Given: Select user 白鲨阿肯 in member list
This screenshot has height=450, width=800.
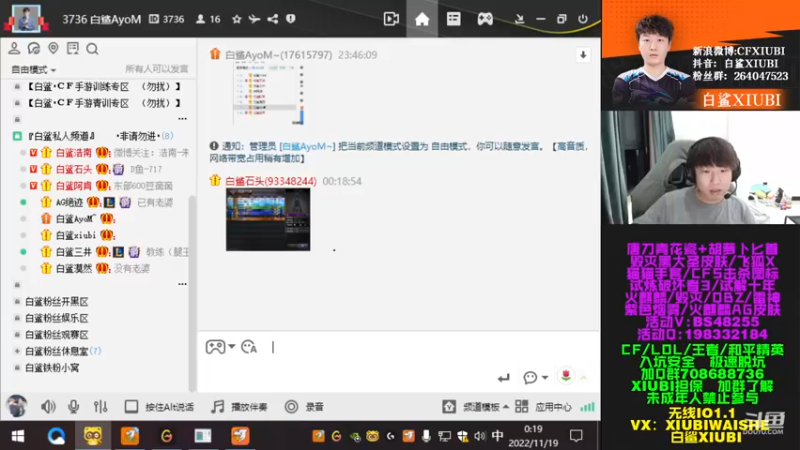Looking at the screenshot, I should click(x=74, y=186).
